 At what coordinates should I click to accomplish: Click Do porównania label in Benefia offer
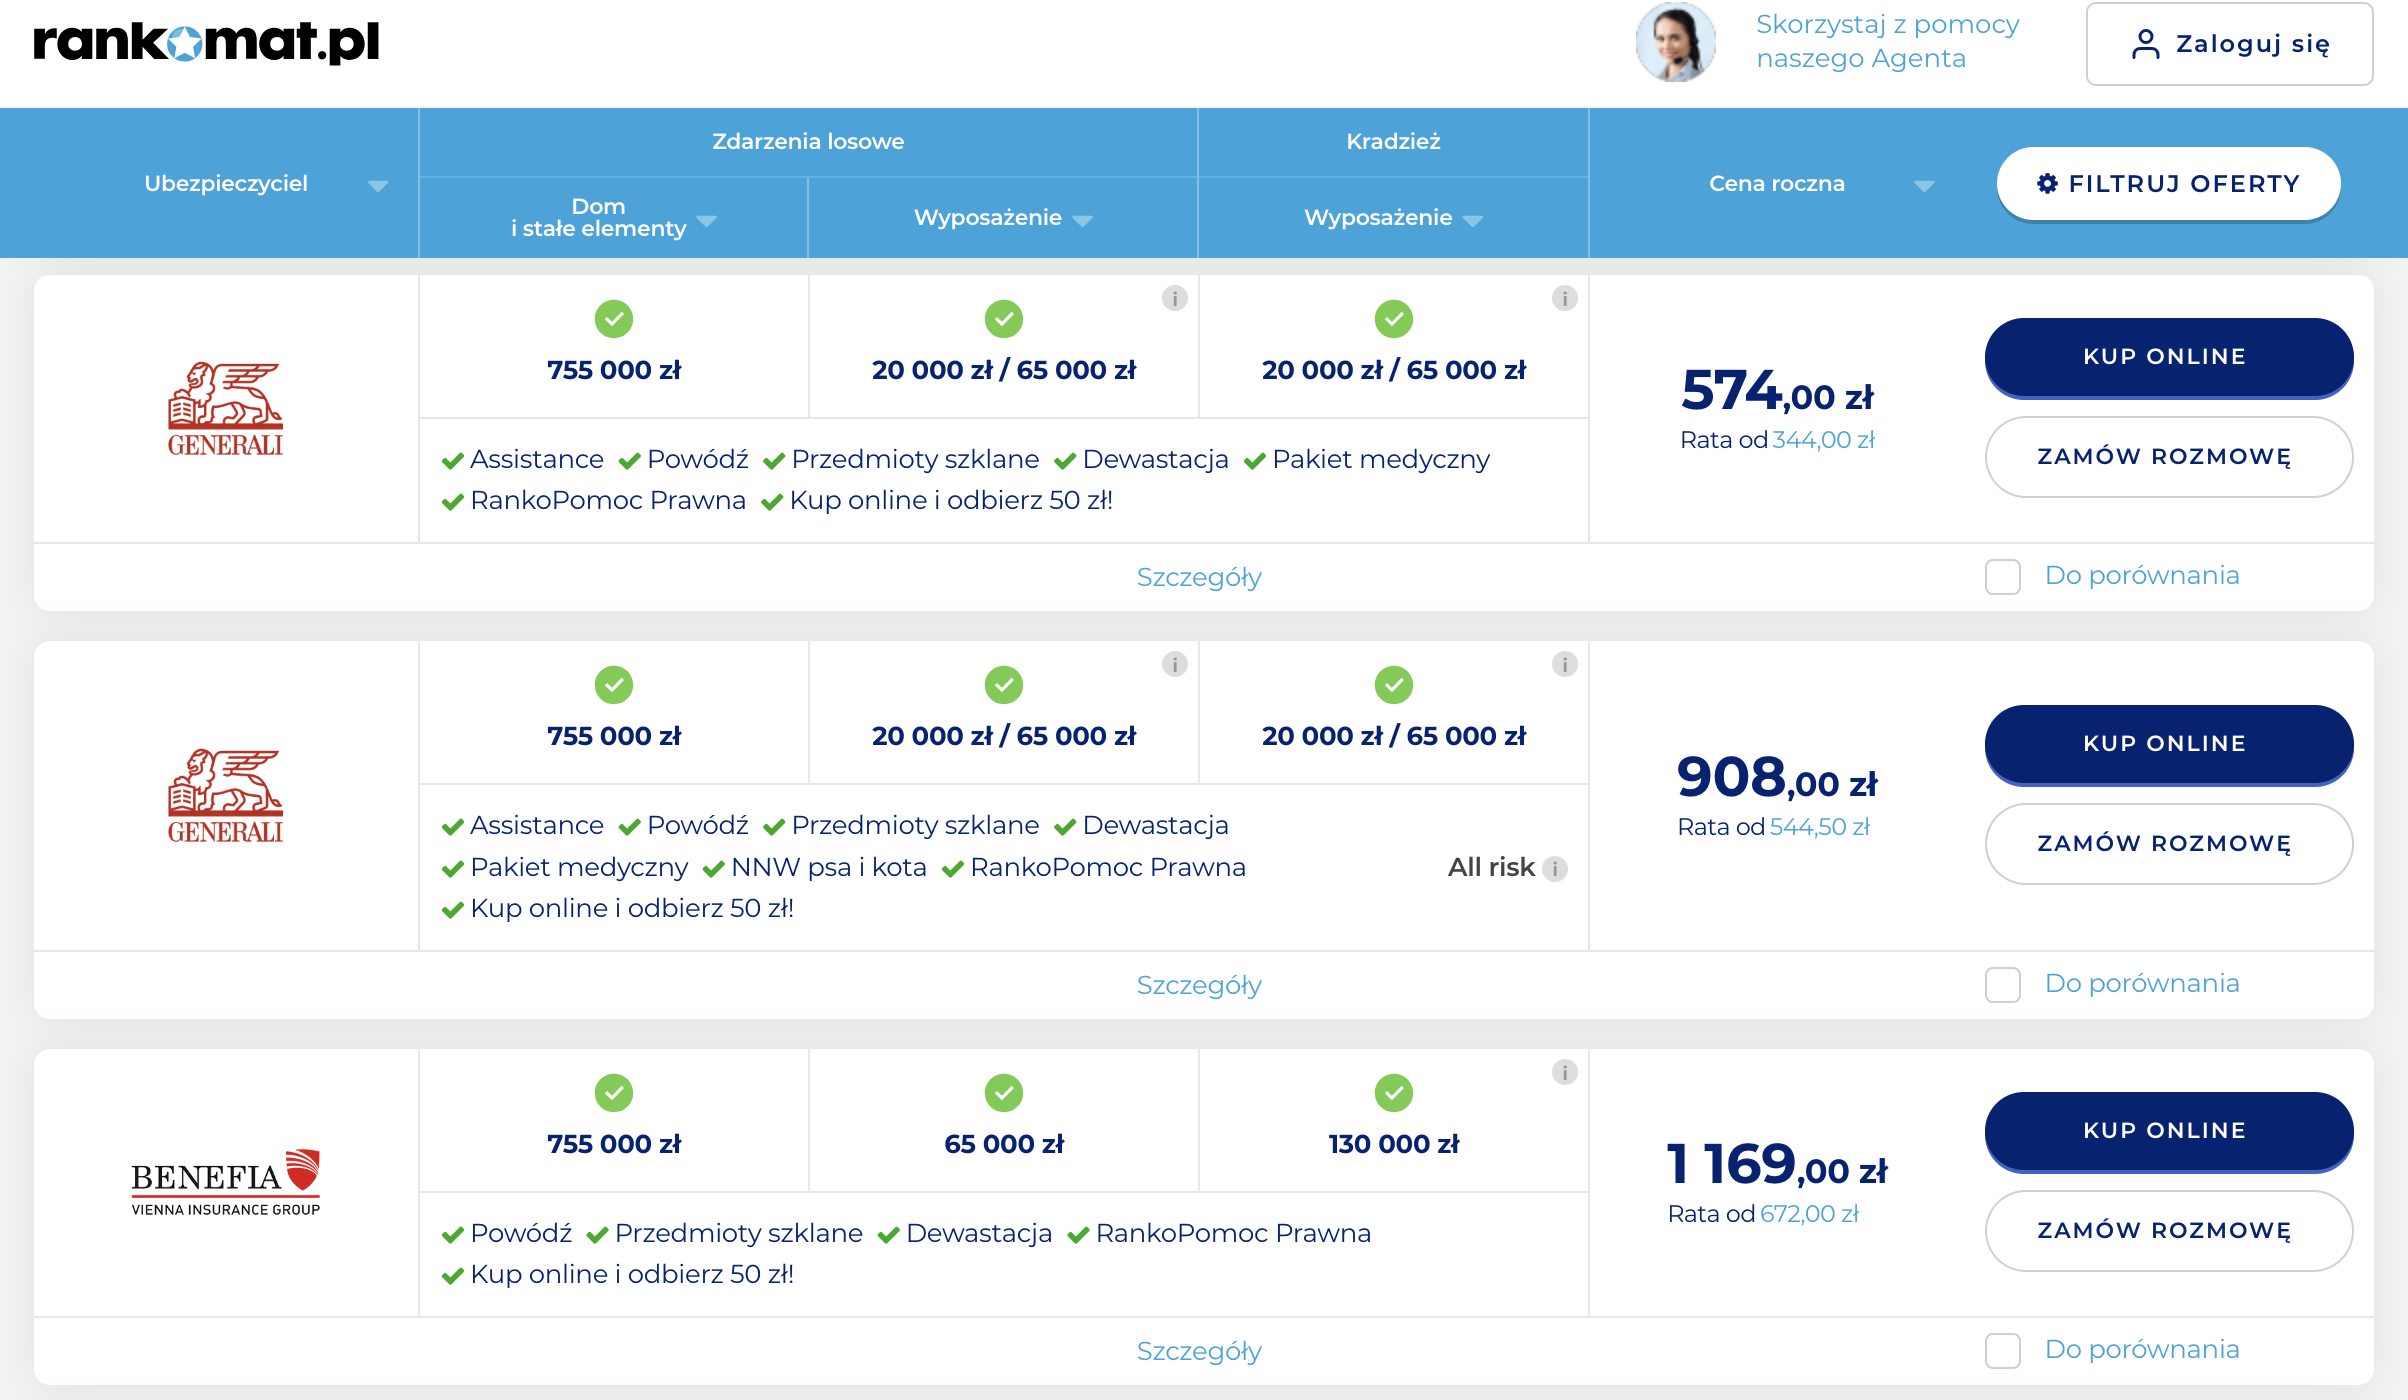click(2142, 1349)
